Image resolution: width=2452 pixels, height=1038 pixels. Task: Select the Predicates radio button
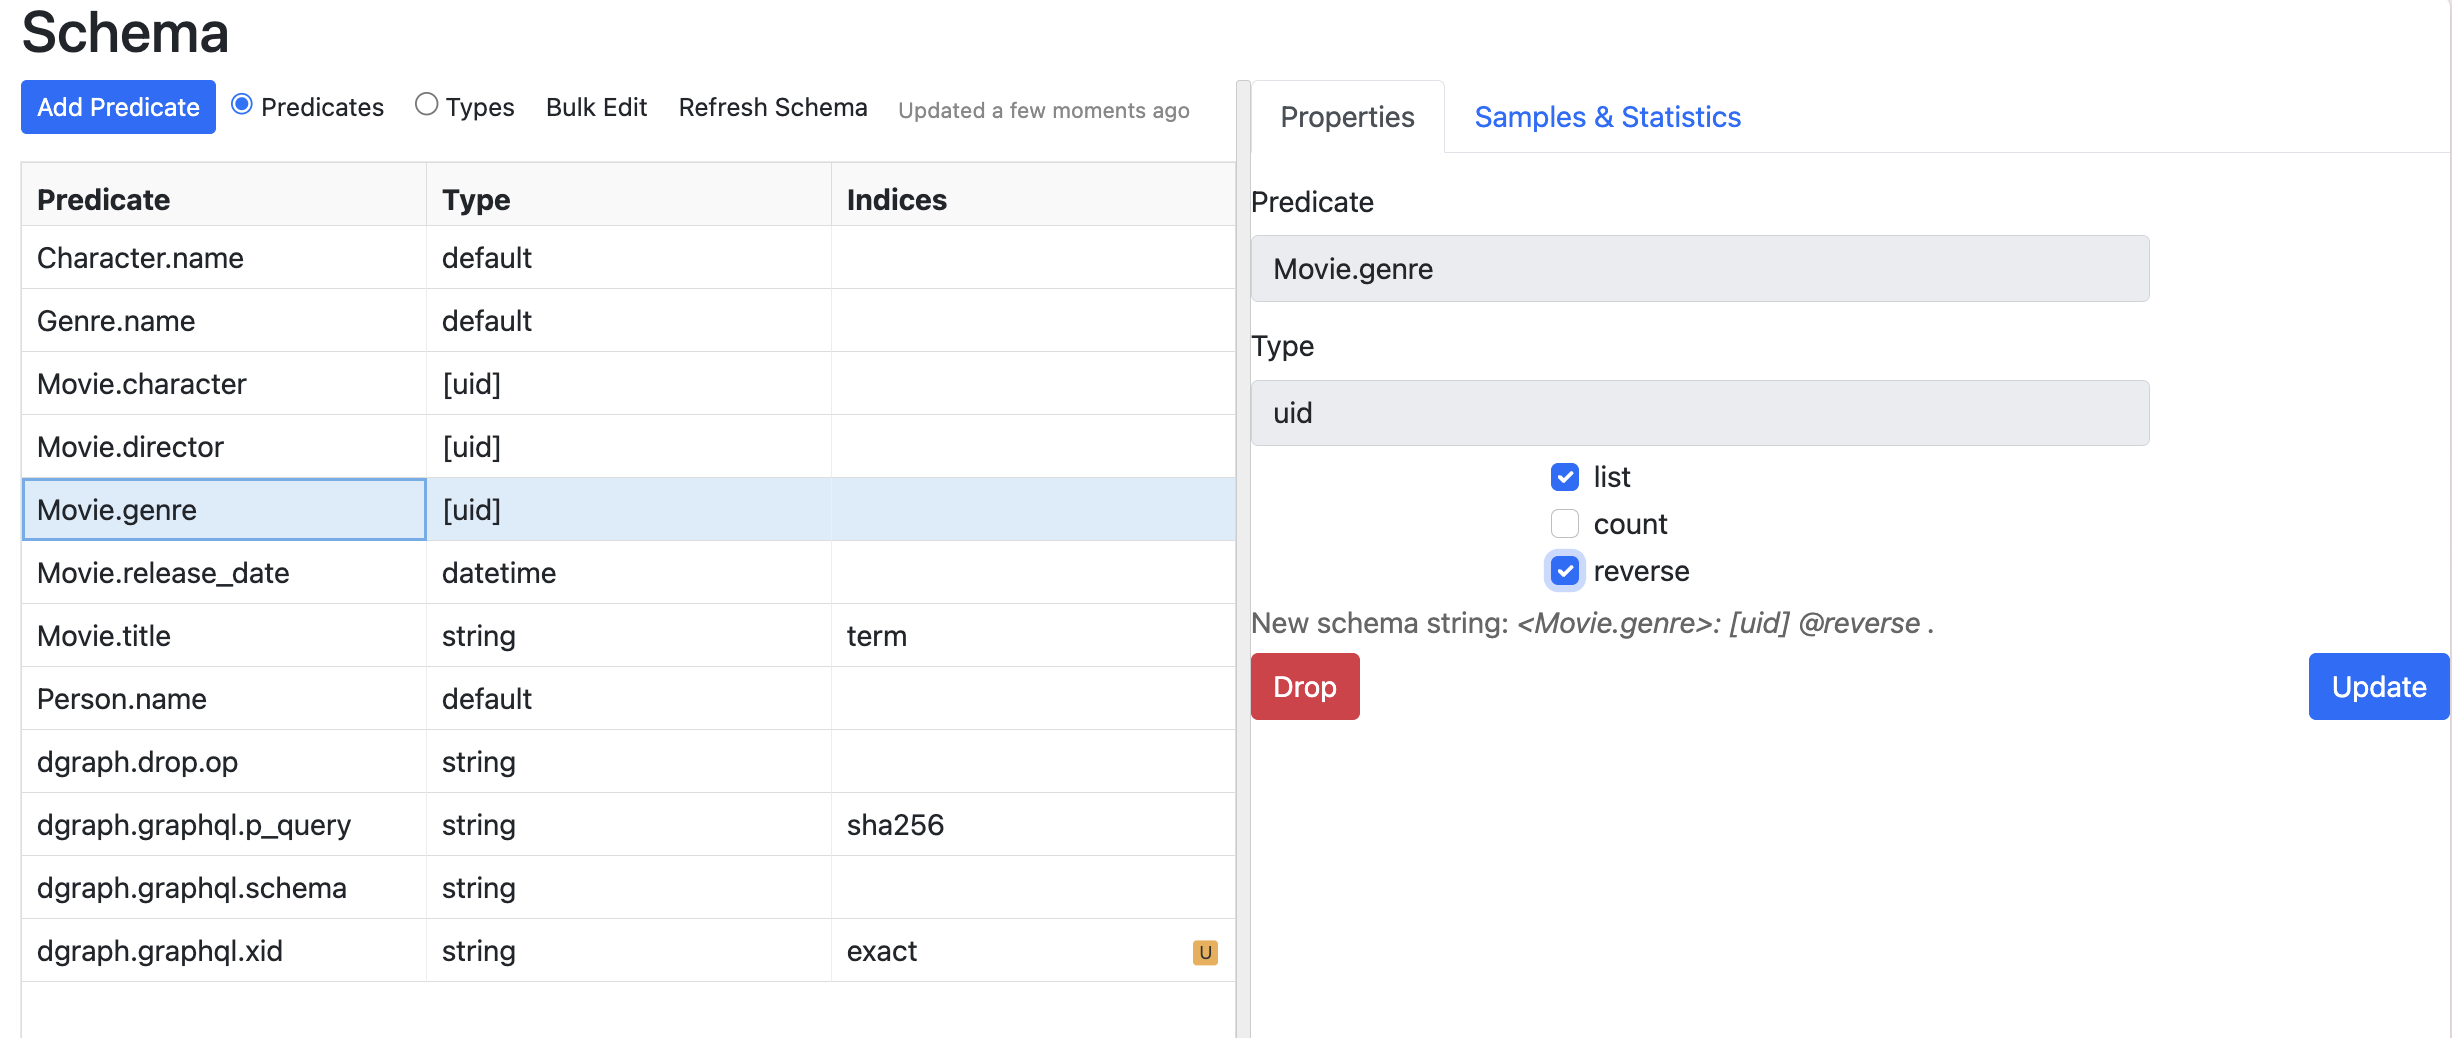click(x=242, y=105)
